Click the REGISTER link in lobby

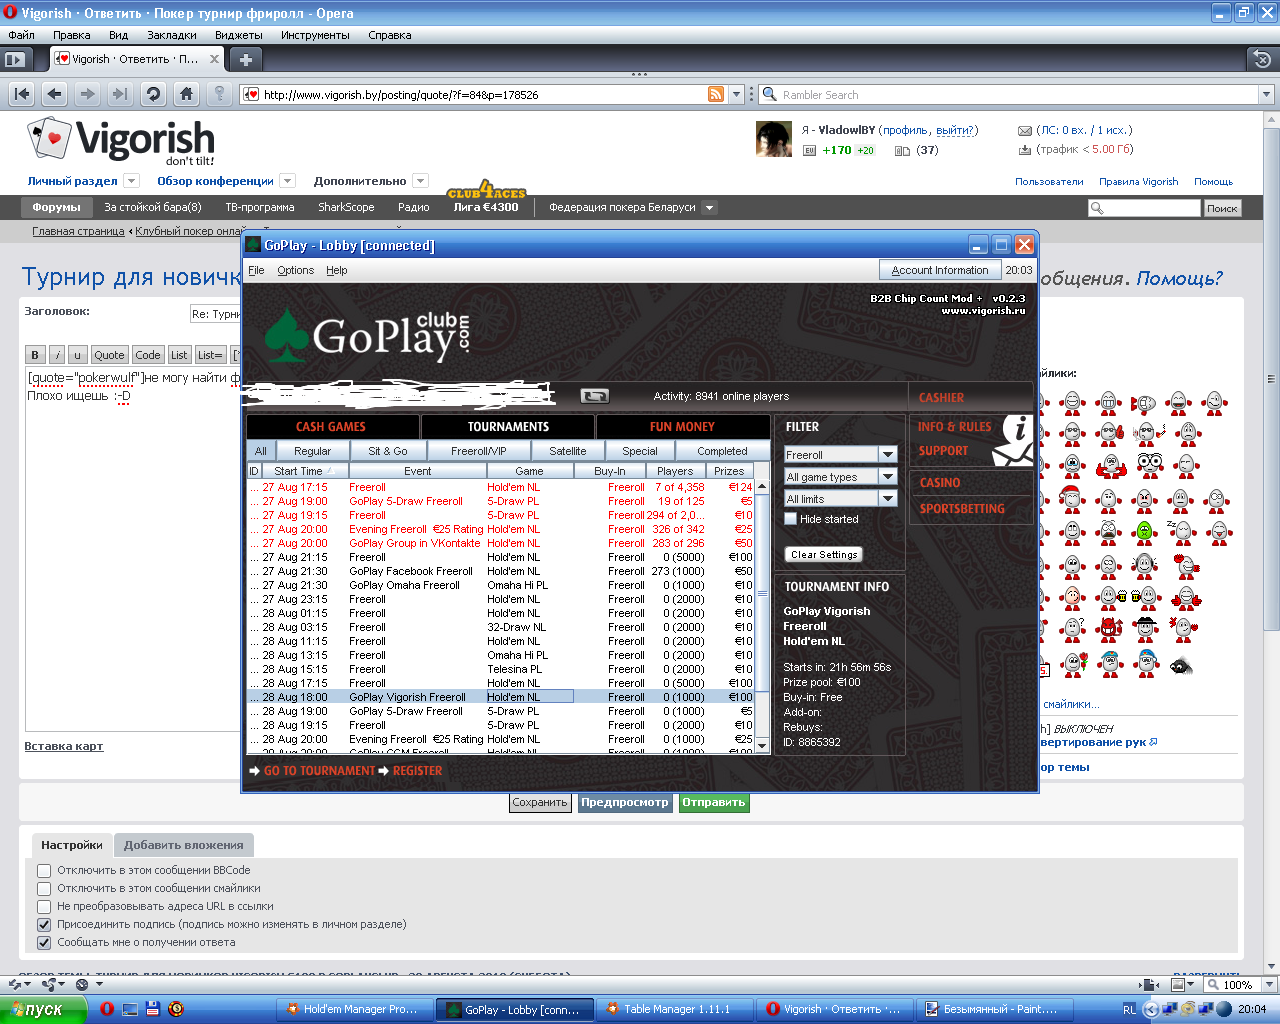(x=417, y=771)
